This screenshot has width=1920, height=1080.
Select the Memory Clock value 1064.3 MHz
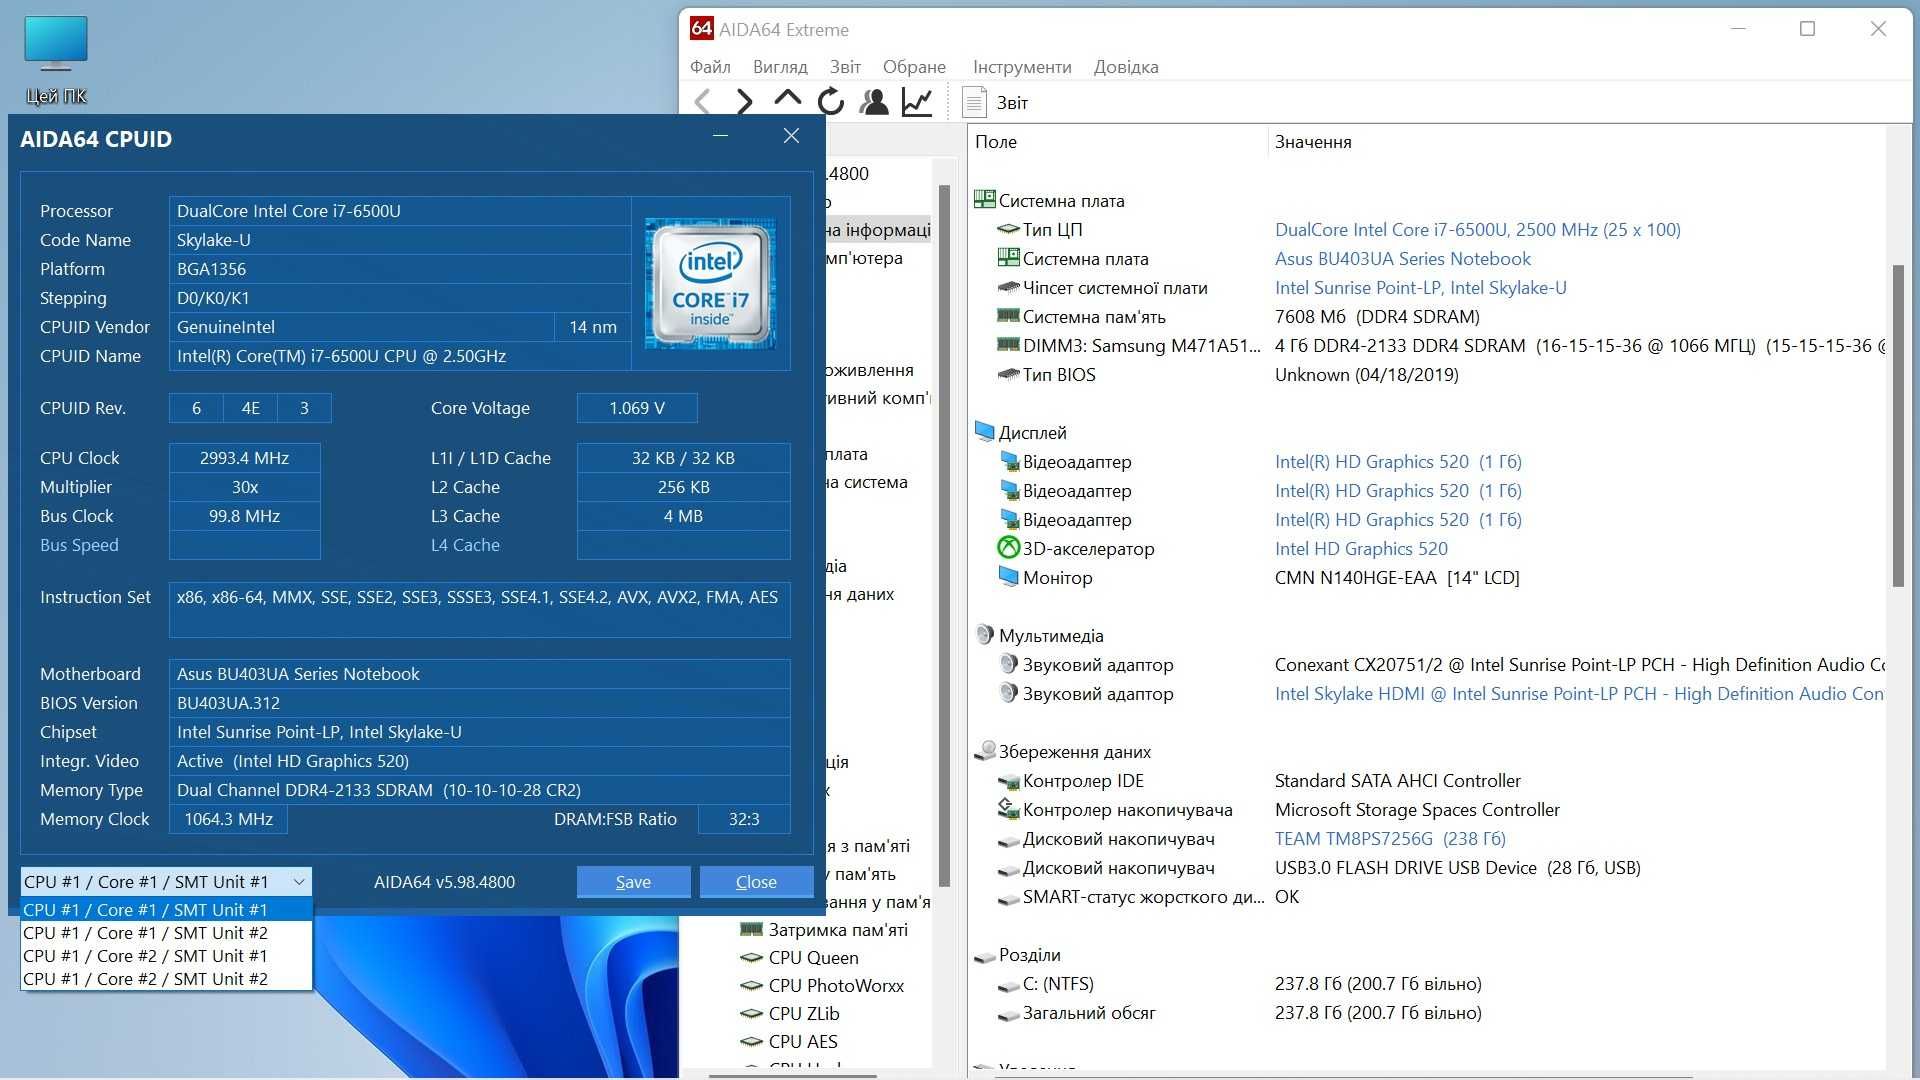click(x=228, y=819)
